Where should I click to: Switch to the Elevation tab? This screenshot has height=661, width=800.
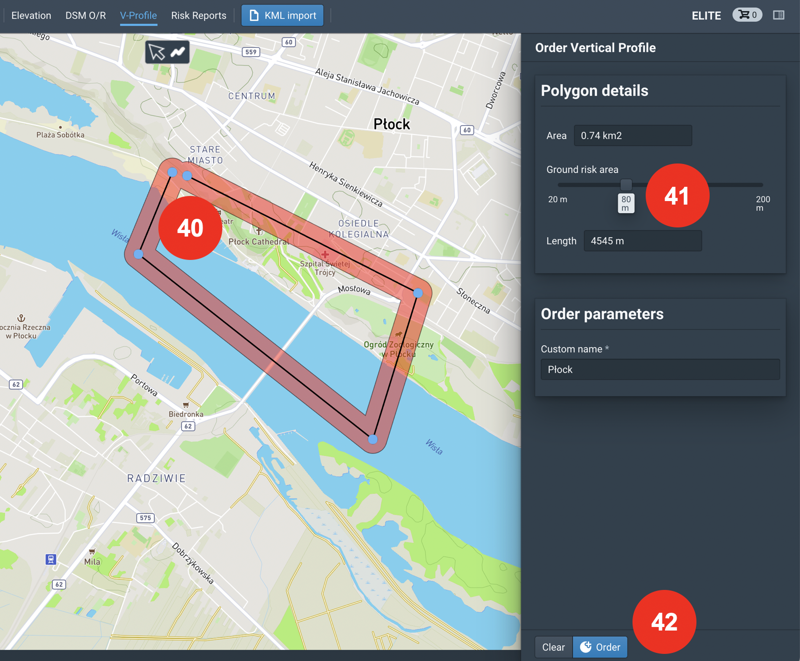tap(31, 15)
